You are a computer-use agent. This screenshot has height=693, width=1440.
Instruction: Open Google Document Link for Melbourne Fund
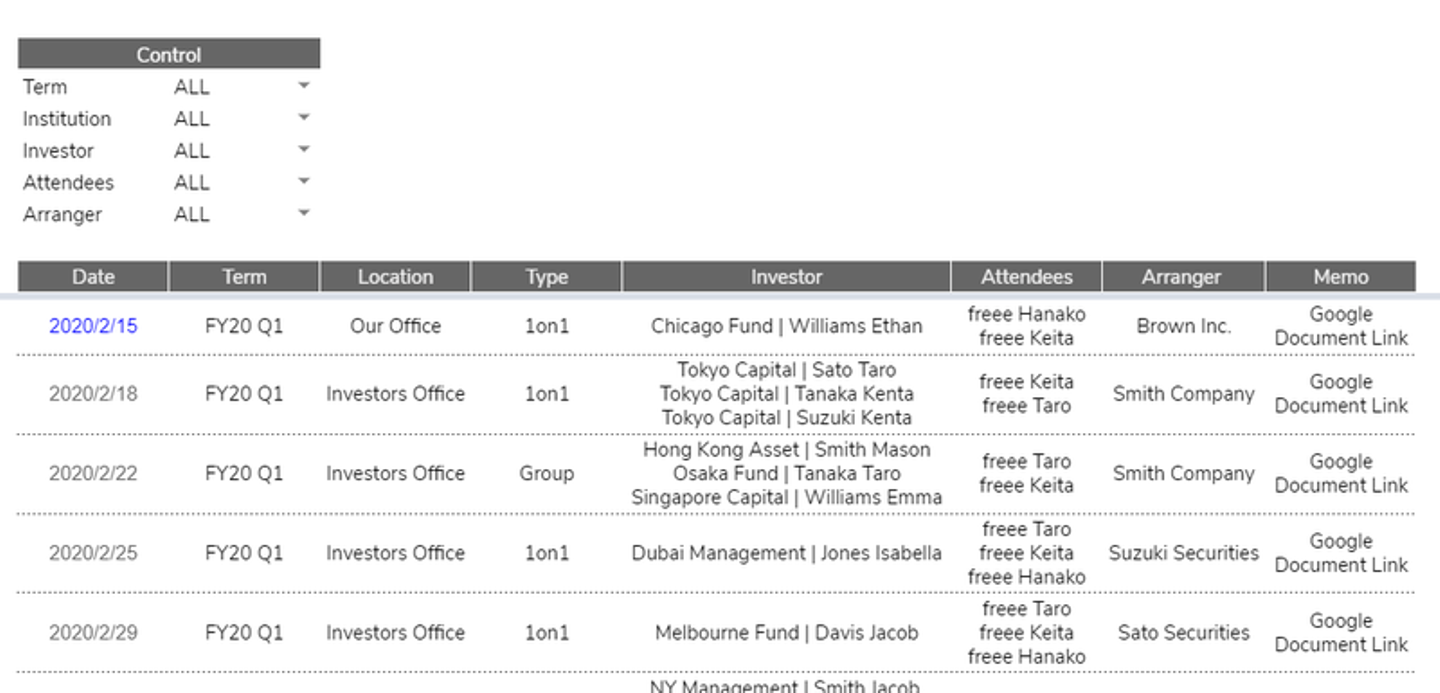point(1340,633)
